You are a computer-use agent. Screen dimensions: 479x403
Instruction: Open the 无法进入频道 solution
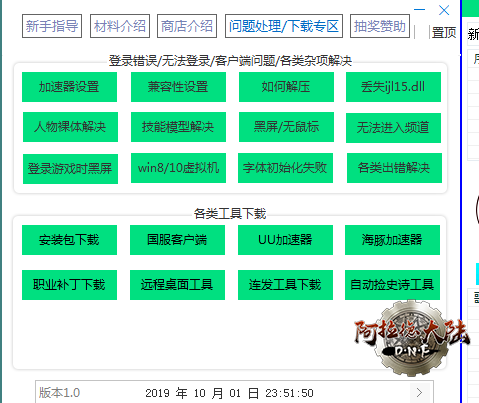tap(393, 128)
